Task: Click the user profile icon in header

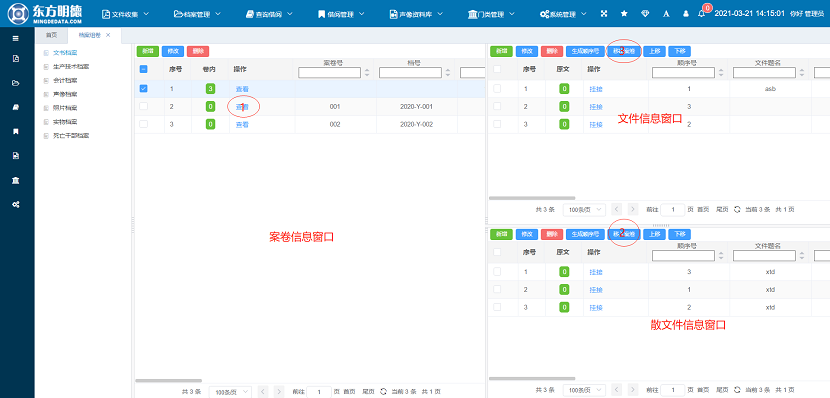Action: coord(686,14)
